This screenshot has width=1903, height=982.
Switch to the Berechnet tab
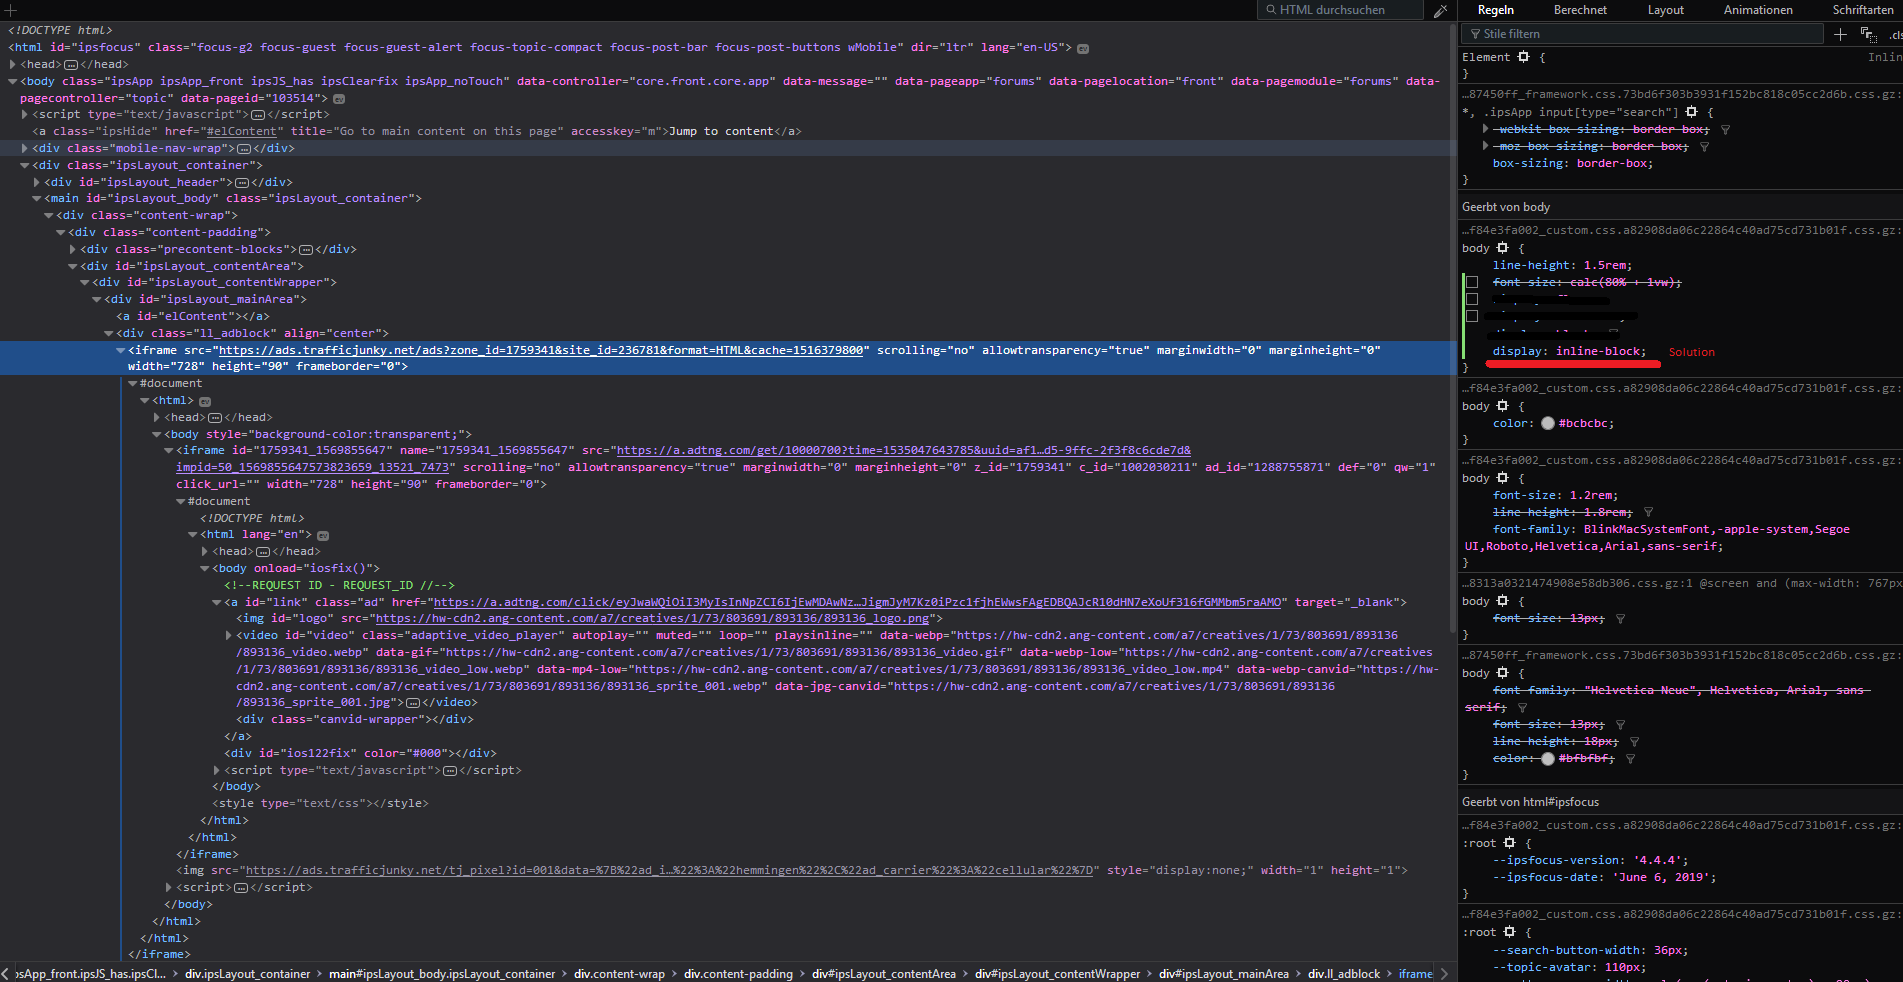pyautogui.click(x=1580, y=10)
